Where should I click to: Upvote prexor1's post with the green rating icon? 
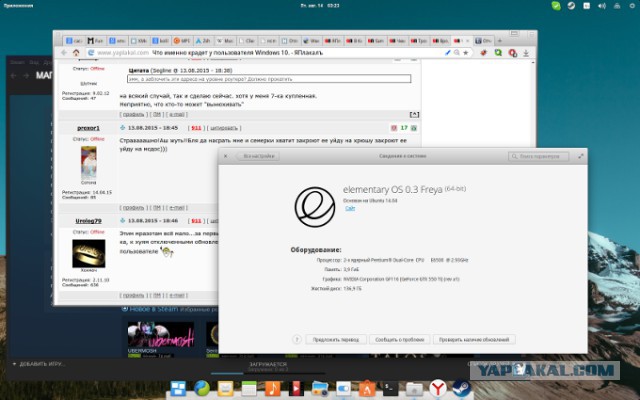point(414,128)
